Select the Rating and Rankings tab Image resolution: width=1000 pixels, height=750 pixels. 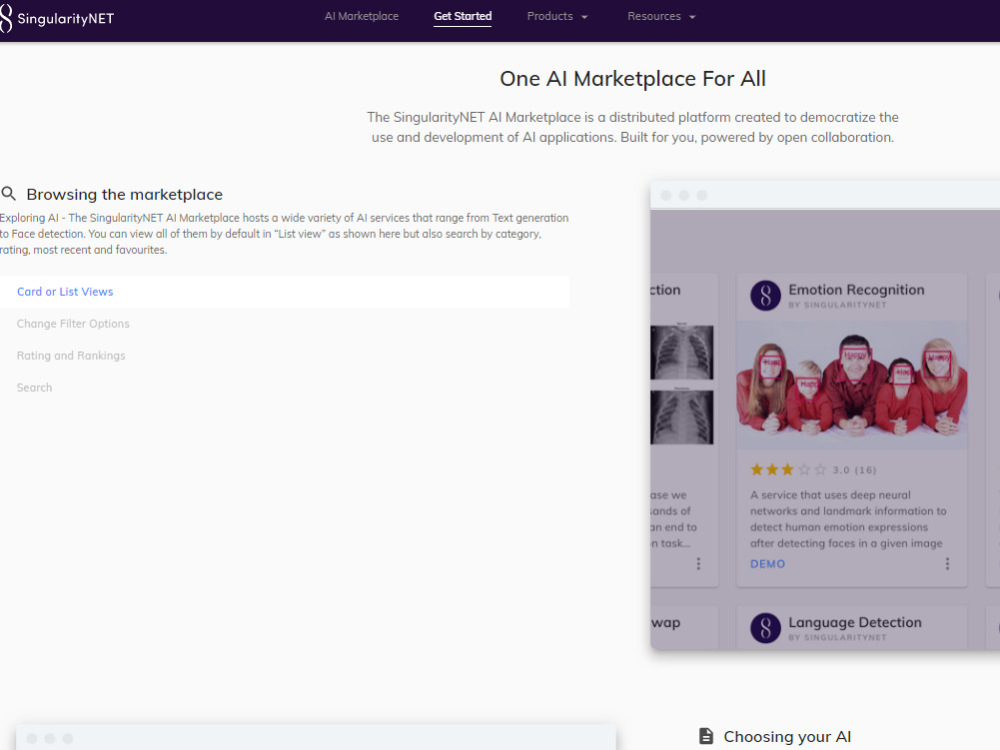(284, 355)
